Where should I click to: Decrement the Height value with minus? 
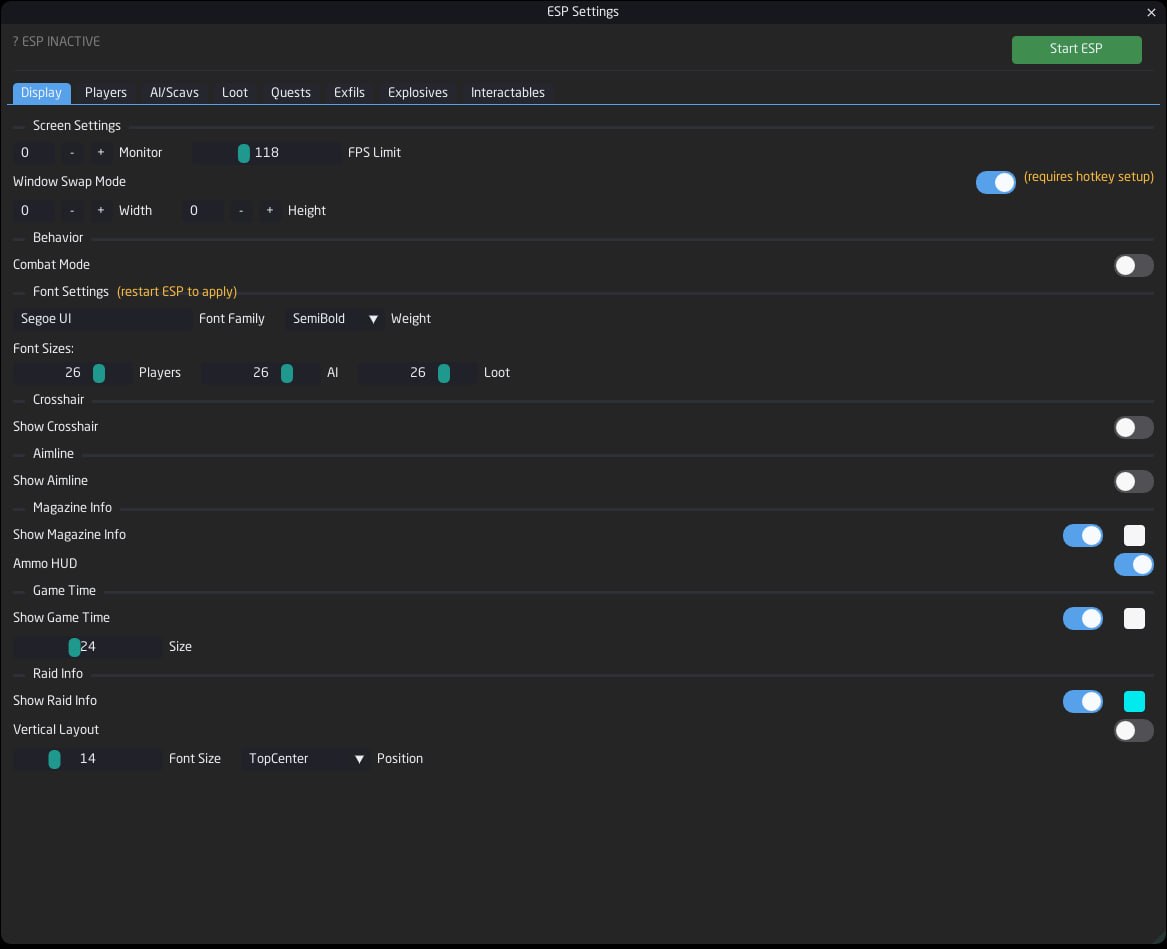[x=240, y=211]
